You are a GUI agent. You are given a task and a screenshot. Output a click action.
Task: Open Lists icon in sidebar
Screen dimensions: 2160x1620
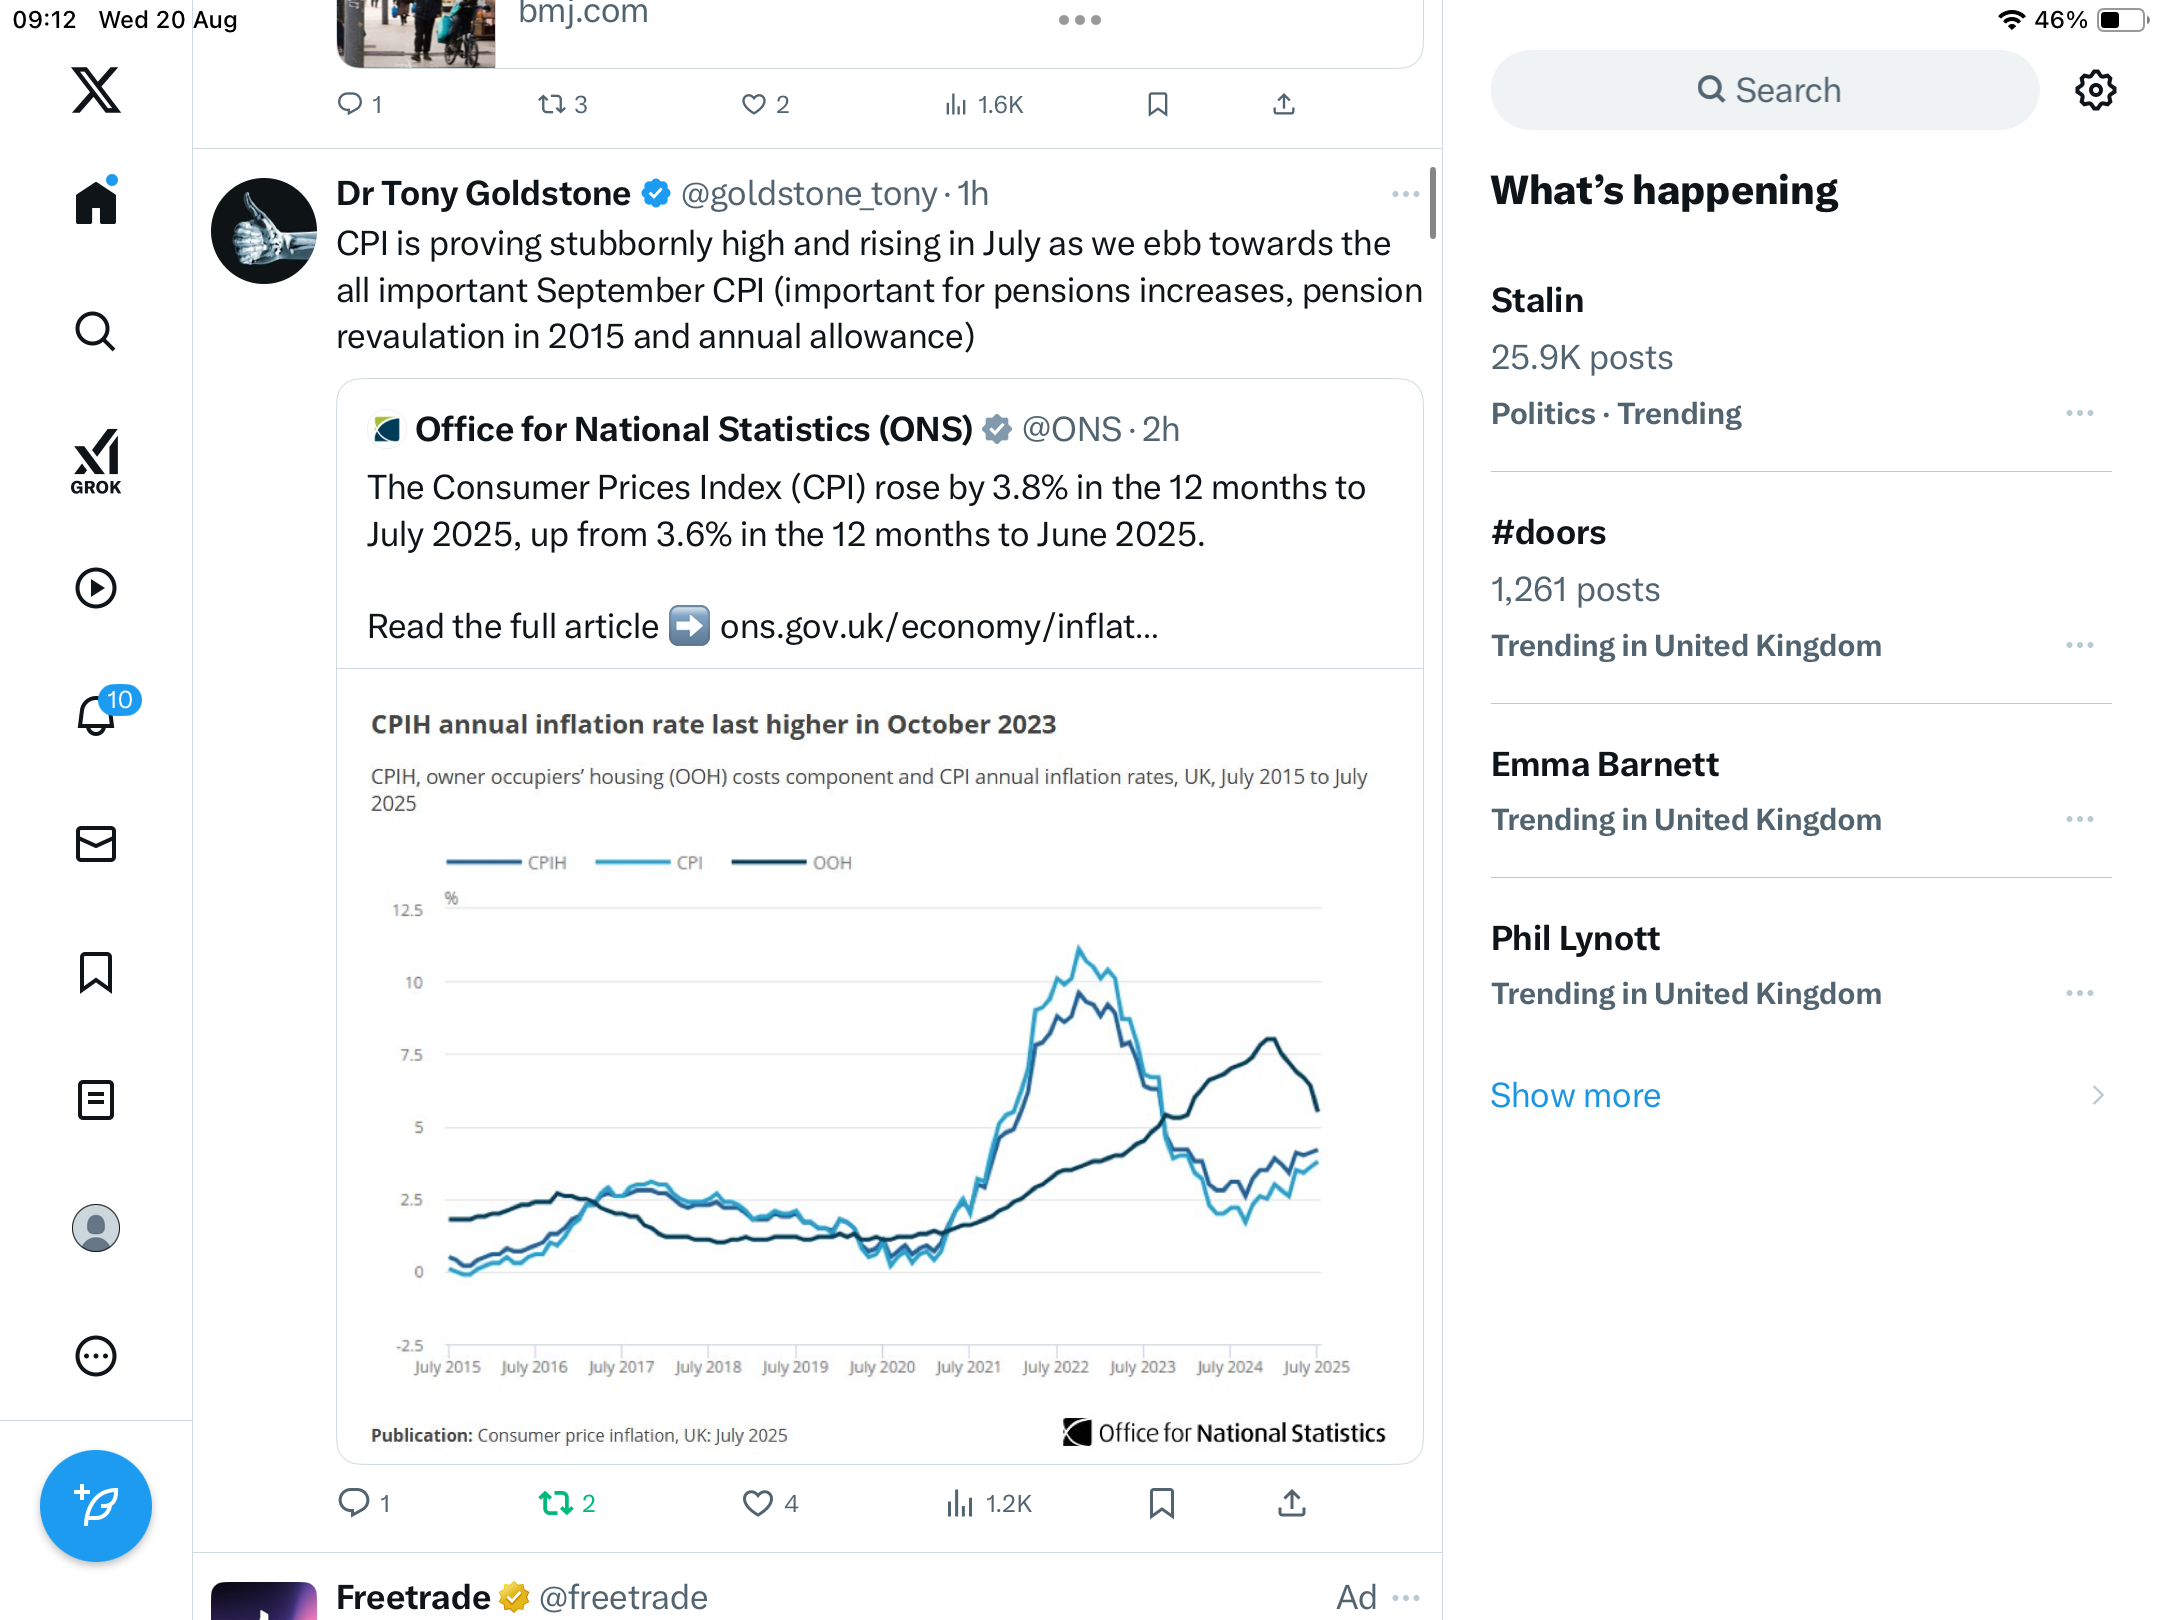coord(96,1100)
